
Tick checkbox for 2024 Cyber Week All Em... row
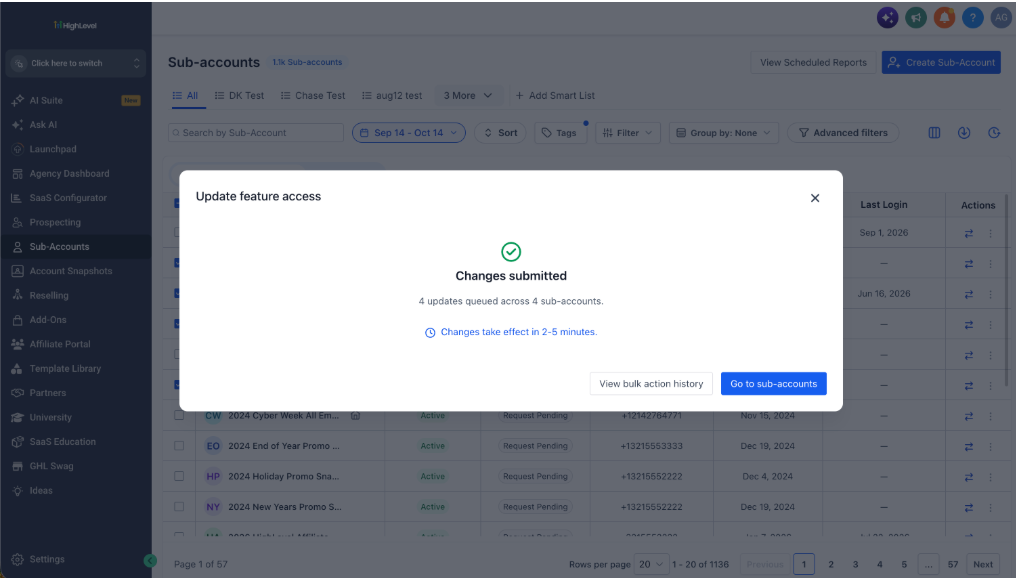179,415
